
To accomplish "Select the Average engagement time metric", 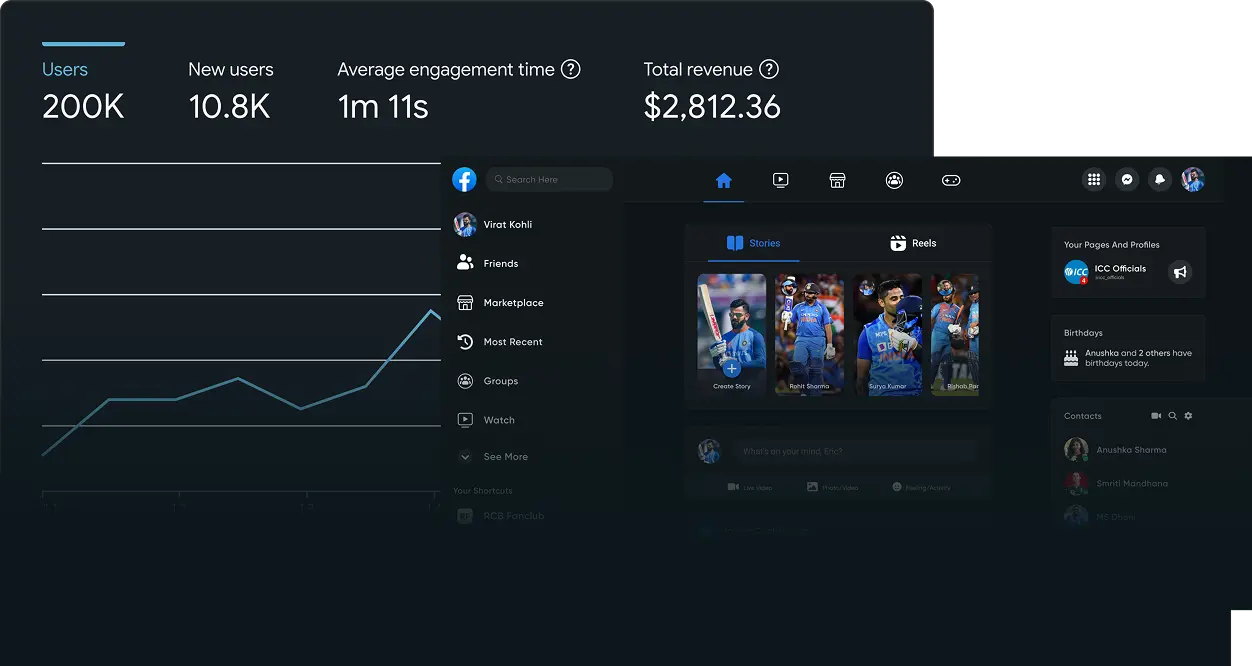I will (x=446, y=69).
